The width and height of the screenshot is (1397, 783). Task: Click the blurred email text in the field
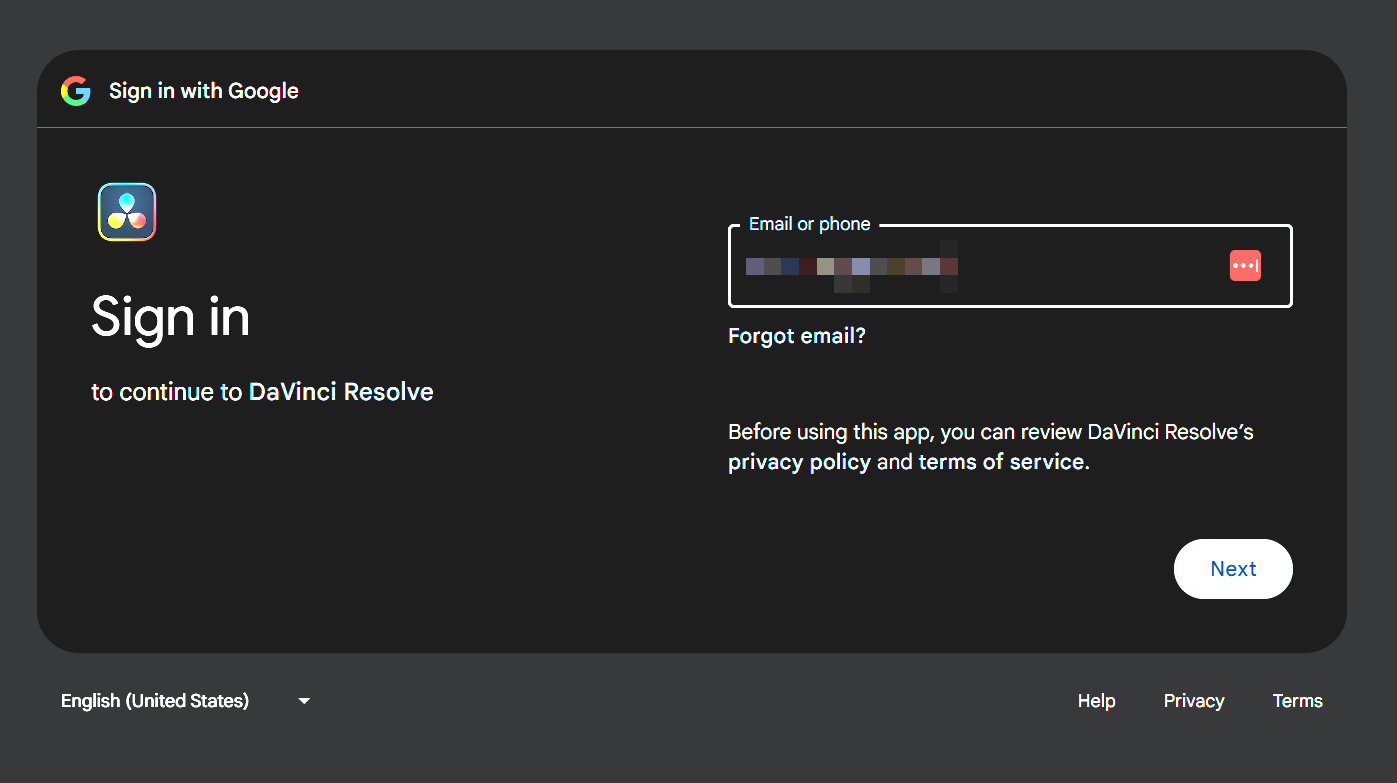click(x=852, y=267)
